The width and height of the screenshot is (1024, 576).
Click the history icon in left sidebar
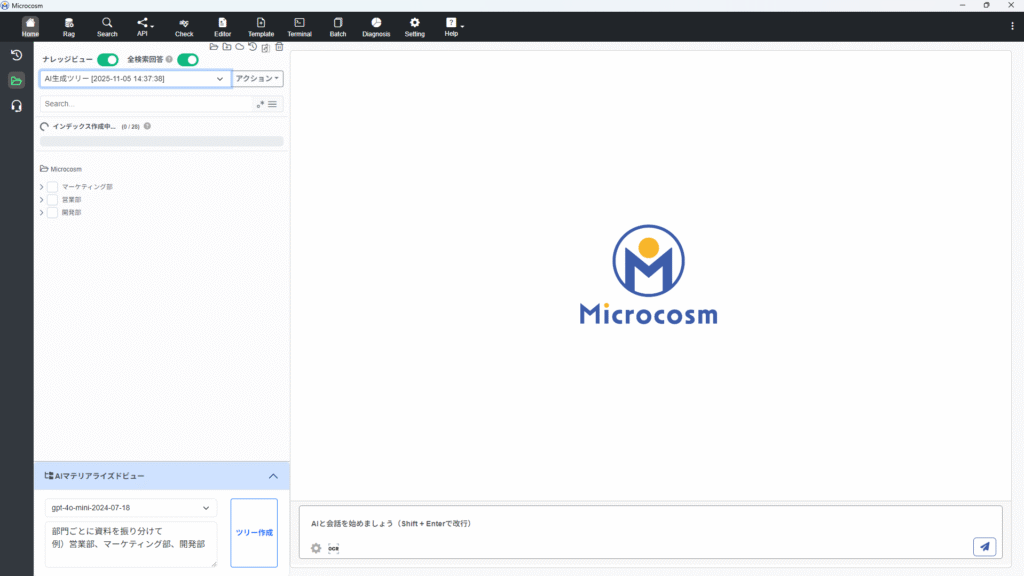(17, 55)
